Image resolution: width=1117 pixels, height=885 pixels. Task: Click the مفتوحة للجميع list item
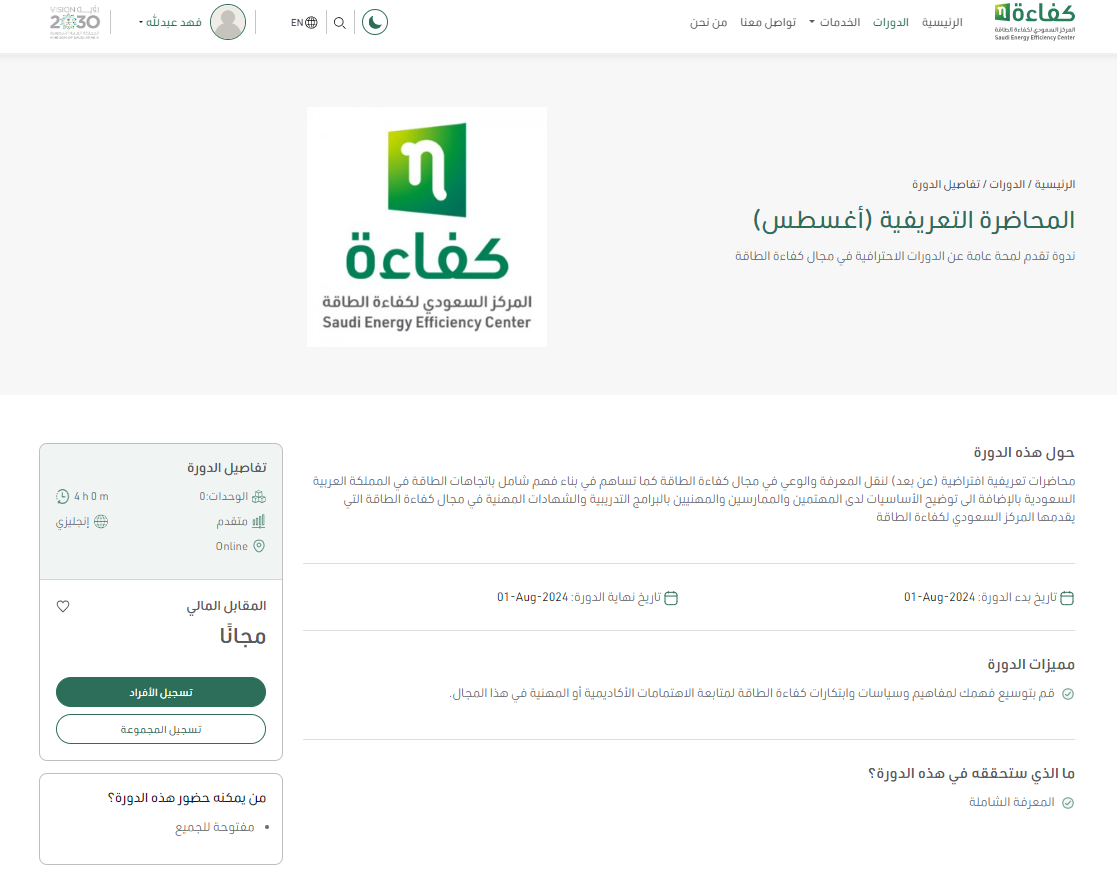[214, 827]
